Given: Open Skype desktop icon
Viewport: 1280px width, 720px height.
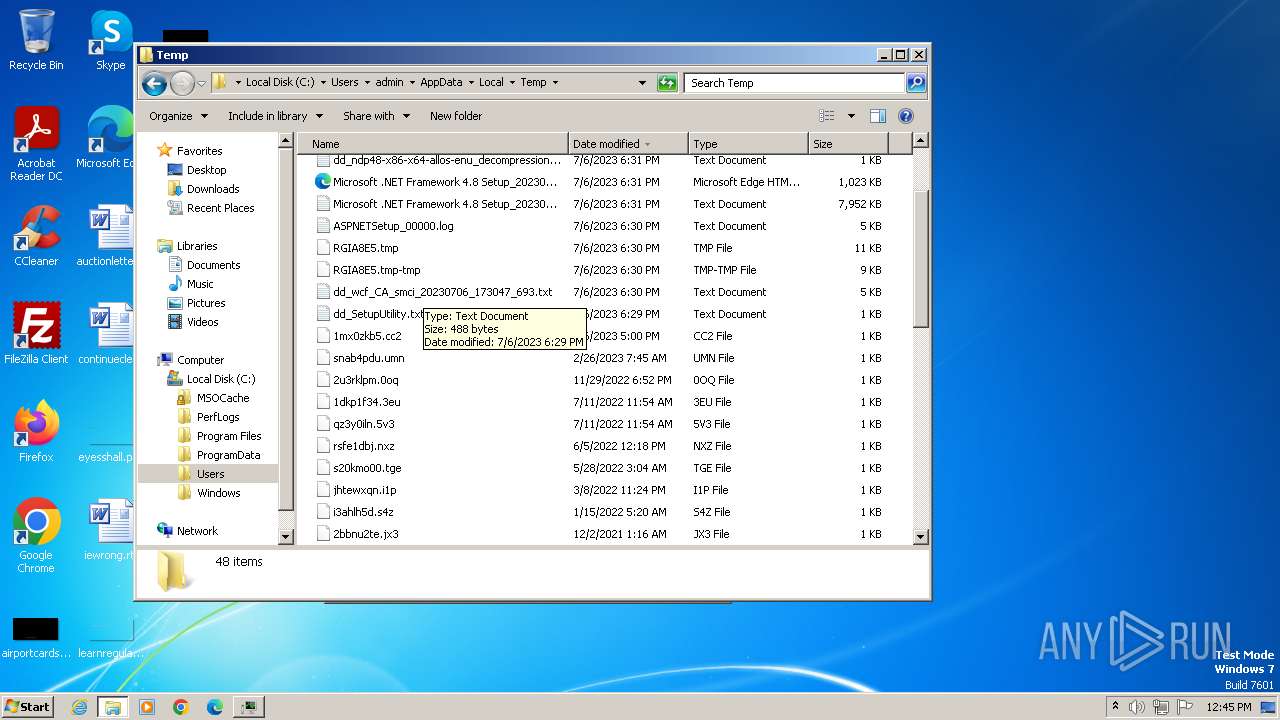Looking at the screenshot, I should point(111,40).
